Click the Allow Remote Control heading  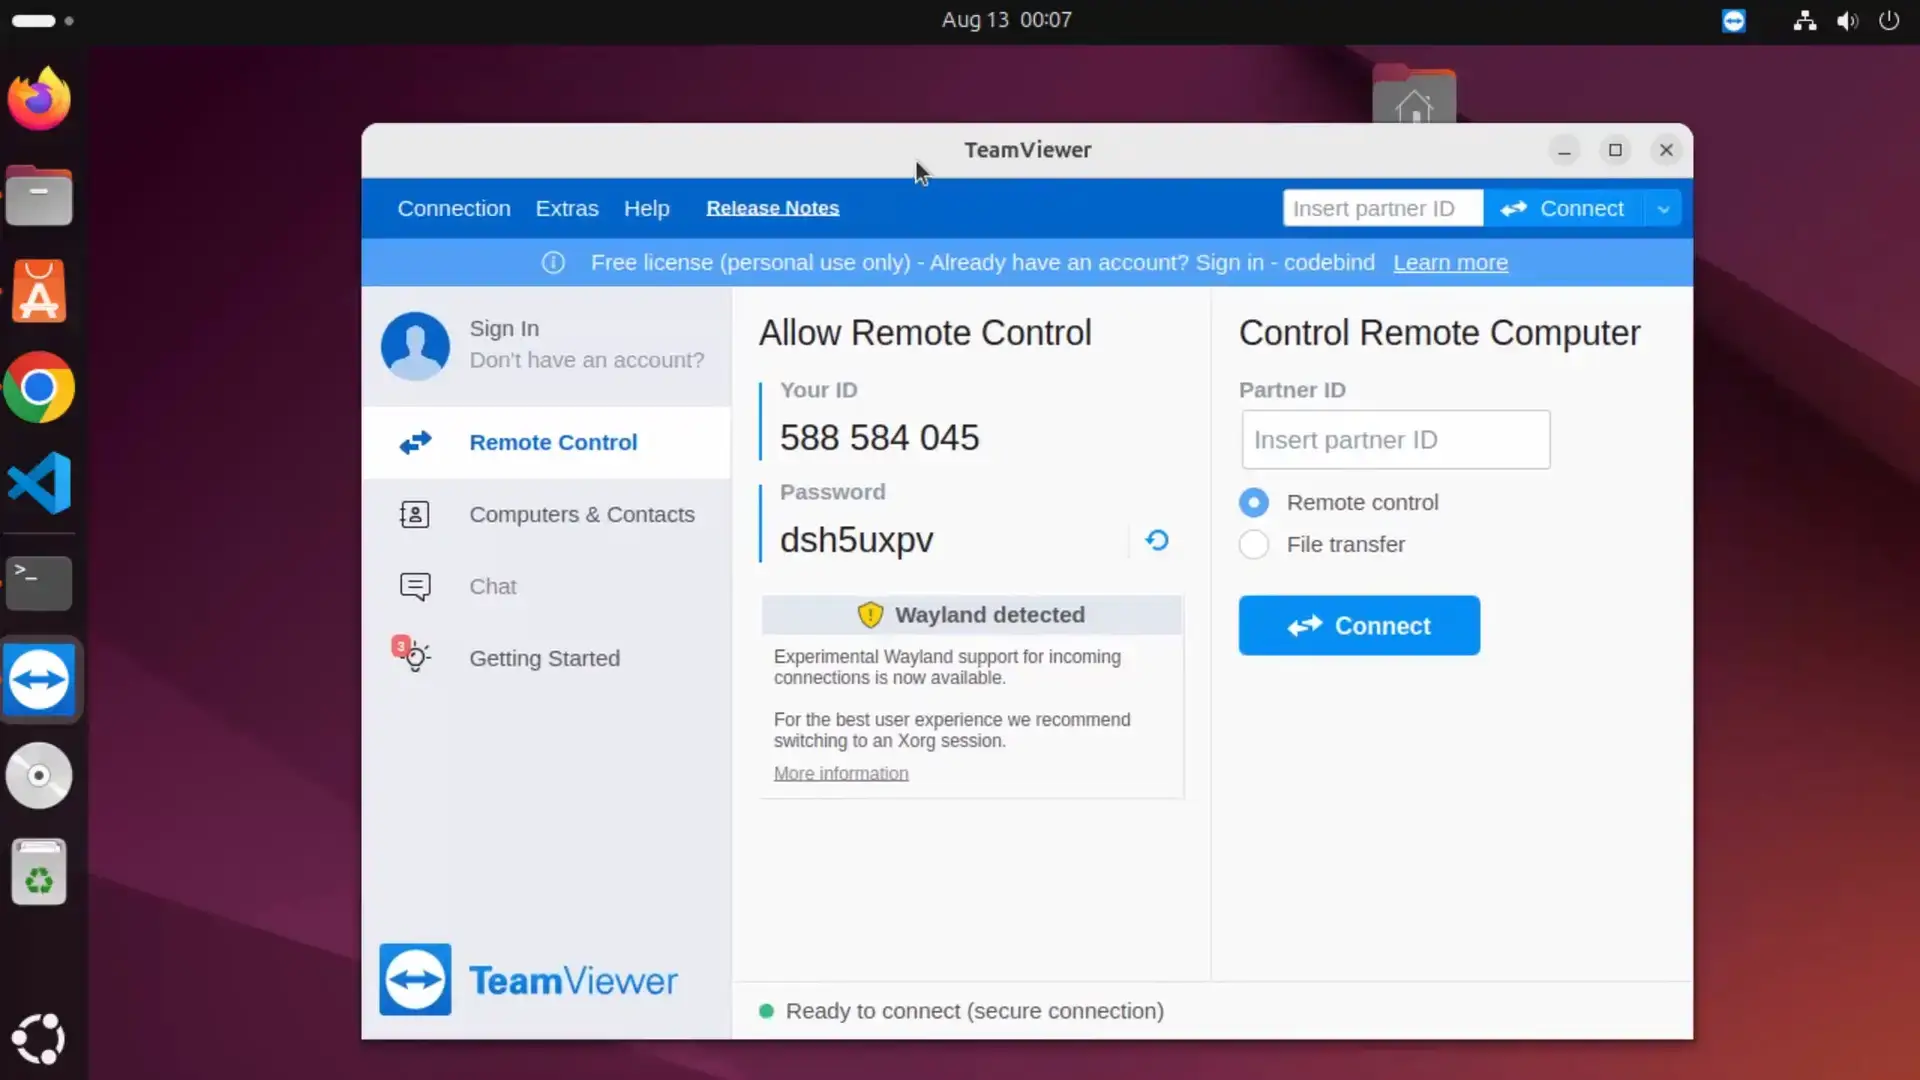pos(925,333)
